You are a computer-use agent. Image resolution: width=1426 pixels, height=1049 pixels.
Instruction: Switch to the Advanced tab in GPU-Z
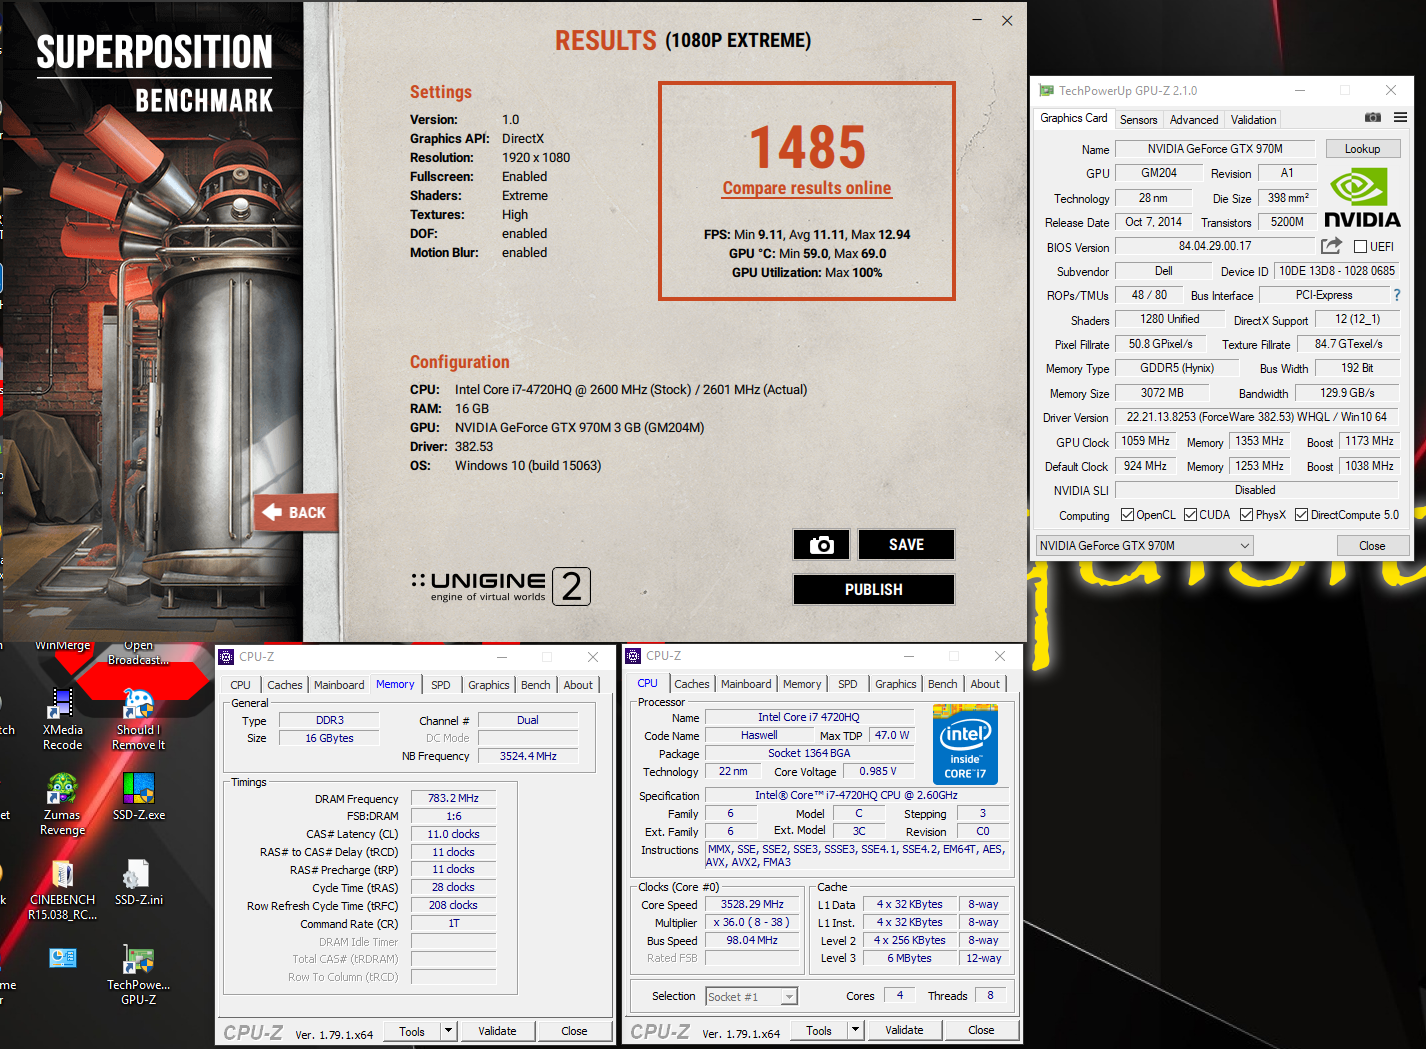coord(1194,120)
